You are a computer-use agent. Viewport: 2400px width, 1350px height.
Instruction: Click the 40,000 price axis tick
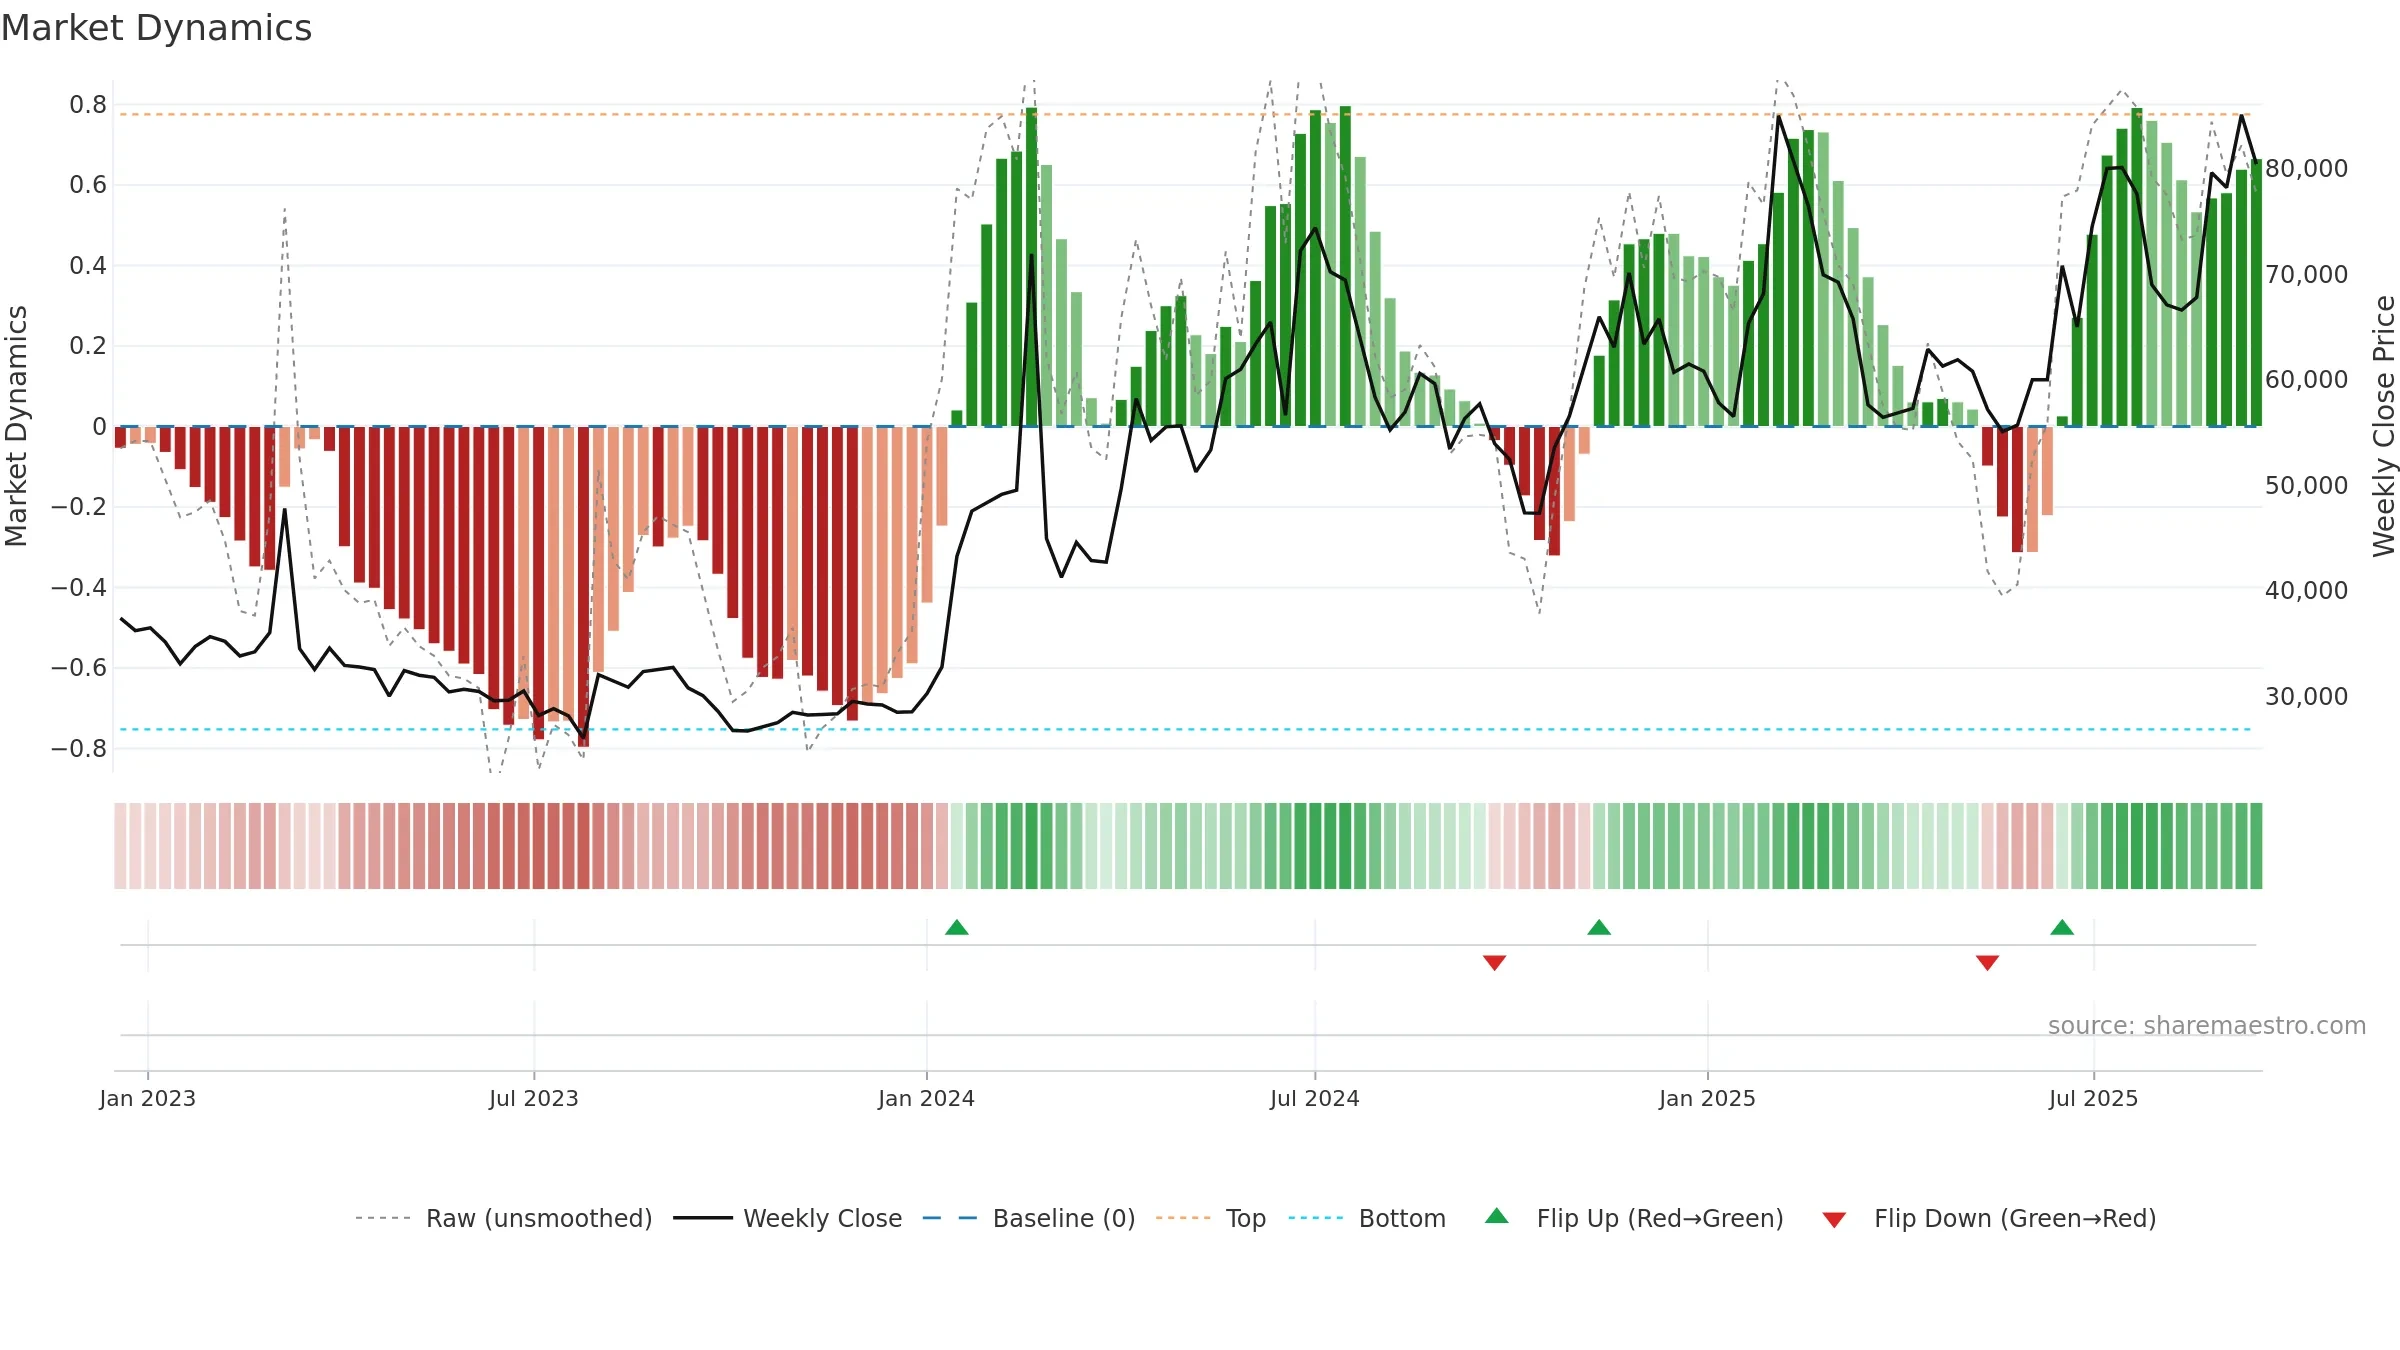point(2306,590)
